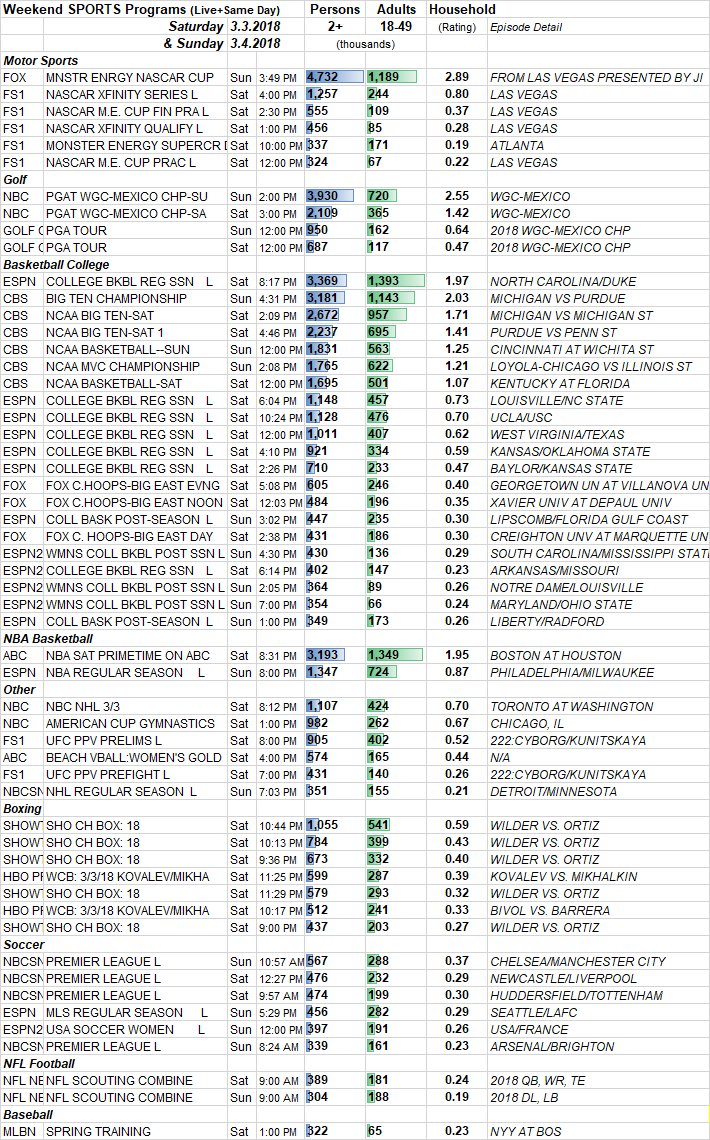Click the 1,349 adults 18-49 bar cell
The height and width of the screenshot is (1140, 710).
pyautogui.click(x=396, y=655)
